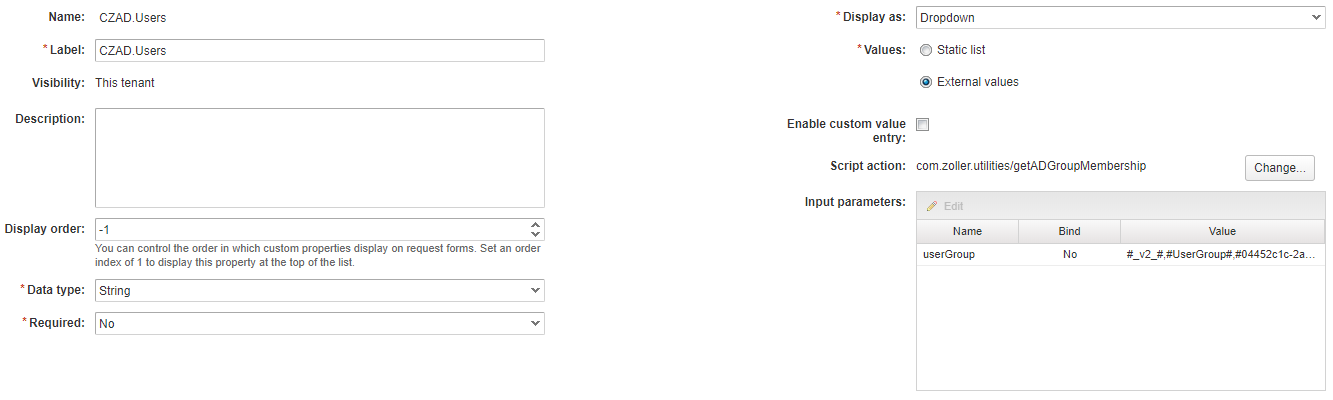The height and width of the screenshot is (400, 1333).
Task: Click the userGroup Bind cell showing No
Action: coord(1069,255)
